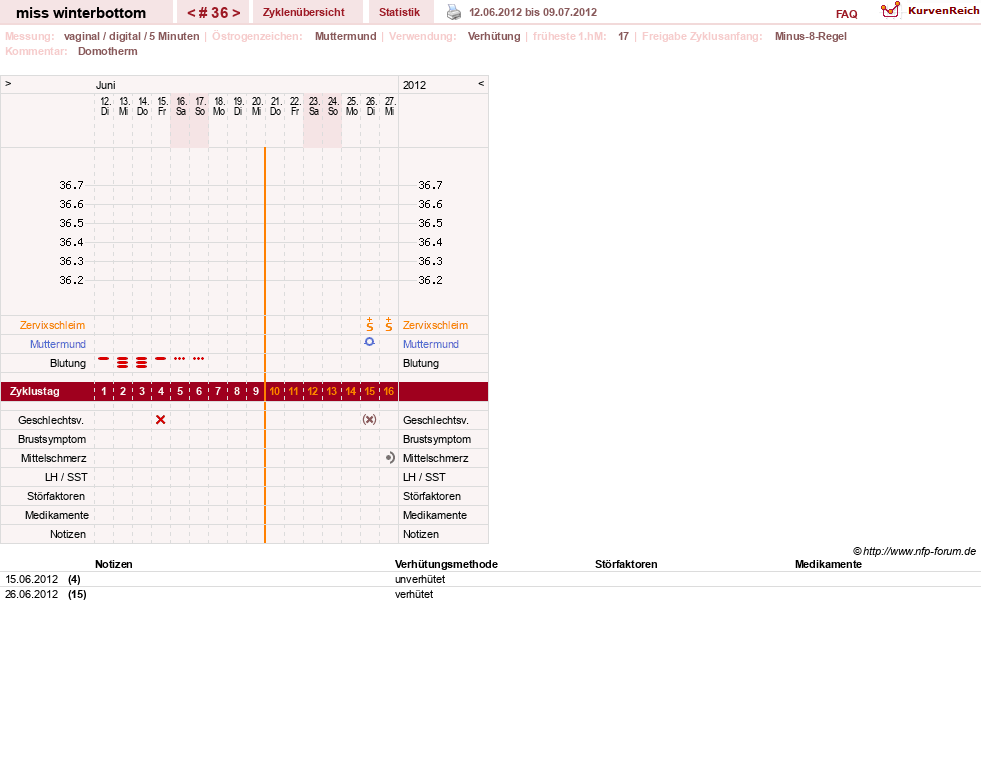Click the right Muttermund label

click(430, 344)
